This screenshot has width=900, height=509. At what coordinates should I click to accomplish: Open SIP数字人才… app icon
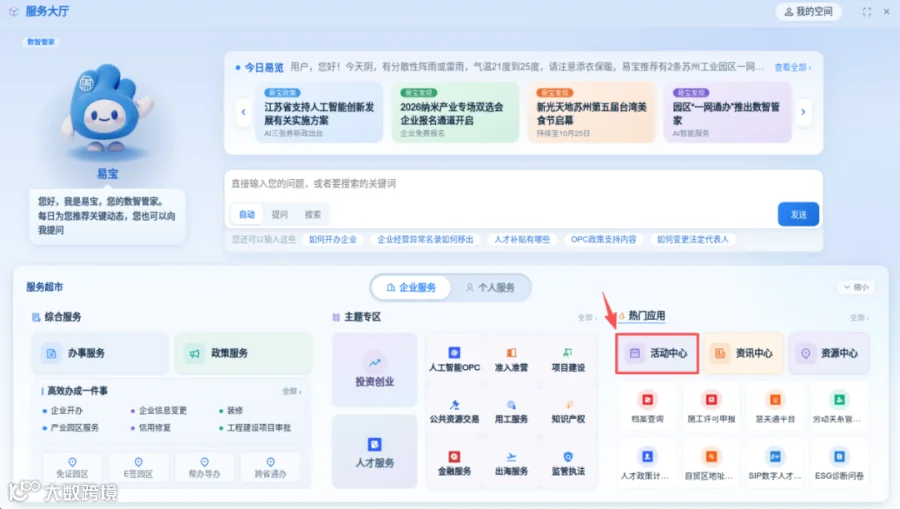775,457
